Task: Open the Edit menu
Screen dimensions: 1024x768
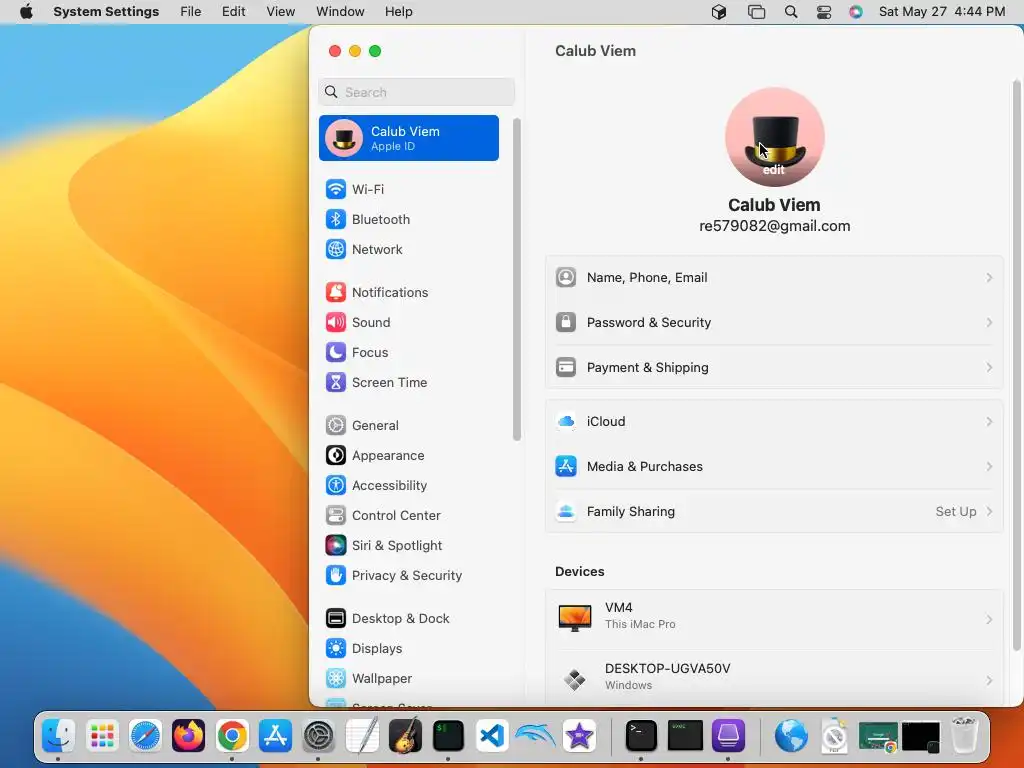Action: pyautogui.click(x=233, y=12)
